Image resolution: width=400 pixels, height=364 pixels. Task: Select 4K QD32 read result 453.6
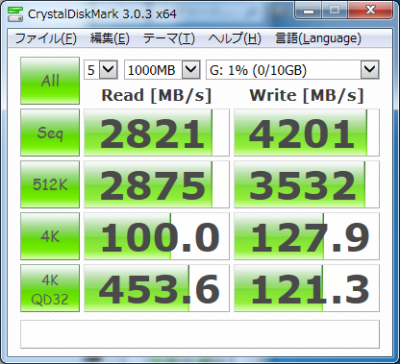tap(157, 288)
